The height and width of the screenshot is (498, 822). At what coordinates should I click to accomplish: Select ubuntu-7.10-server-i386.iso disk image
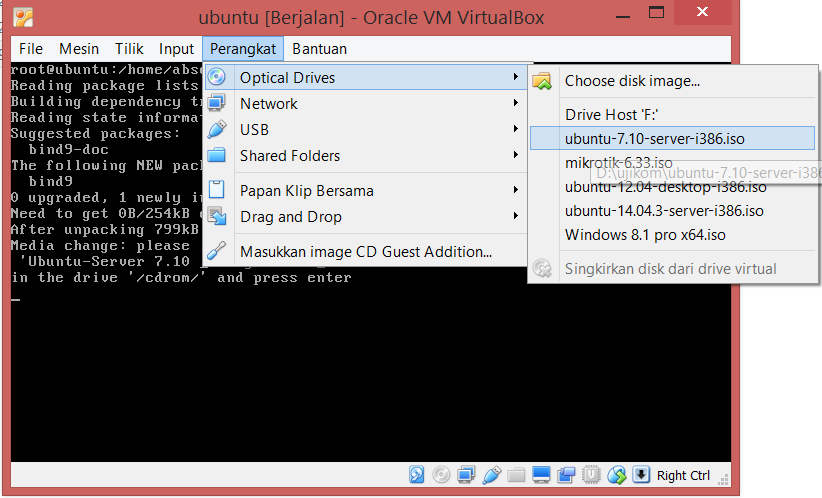coord(673,138)
